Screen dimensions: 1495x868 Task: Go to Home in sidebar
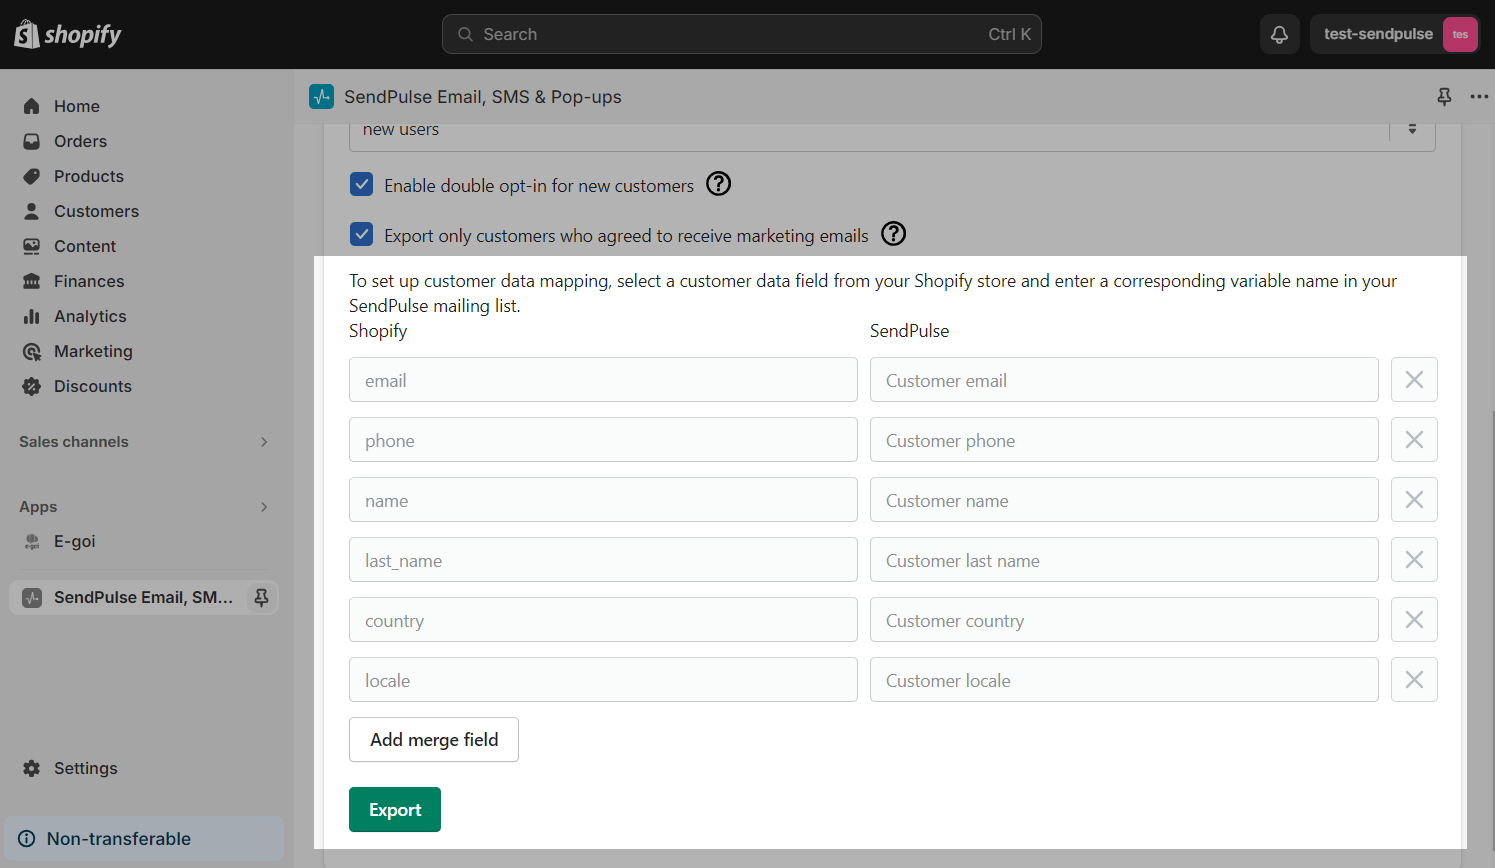(77, 106)
